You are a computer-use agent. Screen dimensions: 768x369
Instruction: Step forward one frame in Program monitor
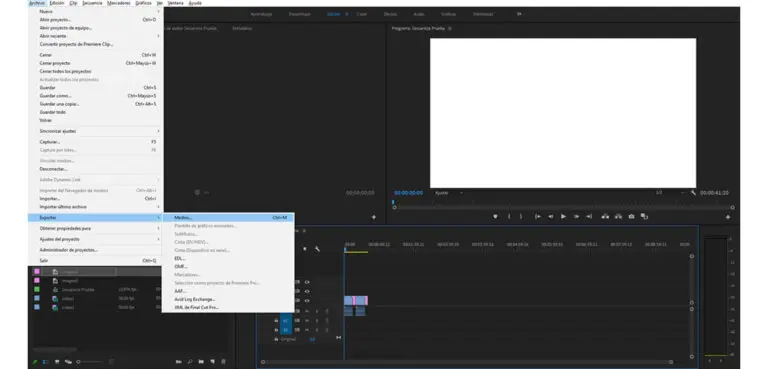(x=576, y=217)
